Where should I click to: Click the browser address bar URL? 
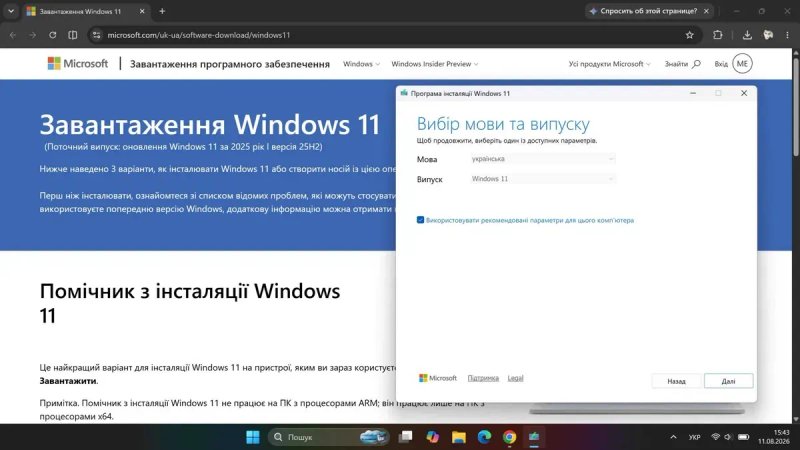(199, 35)
